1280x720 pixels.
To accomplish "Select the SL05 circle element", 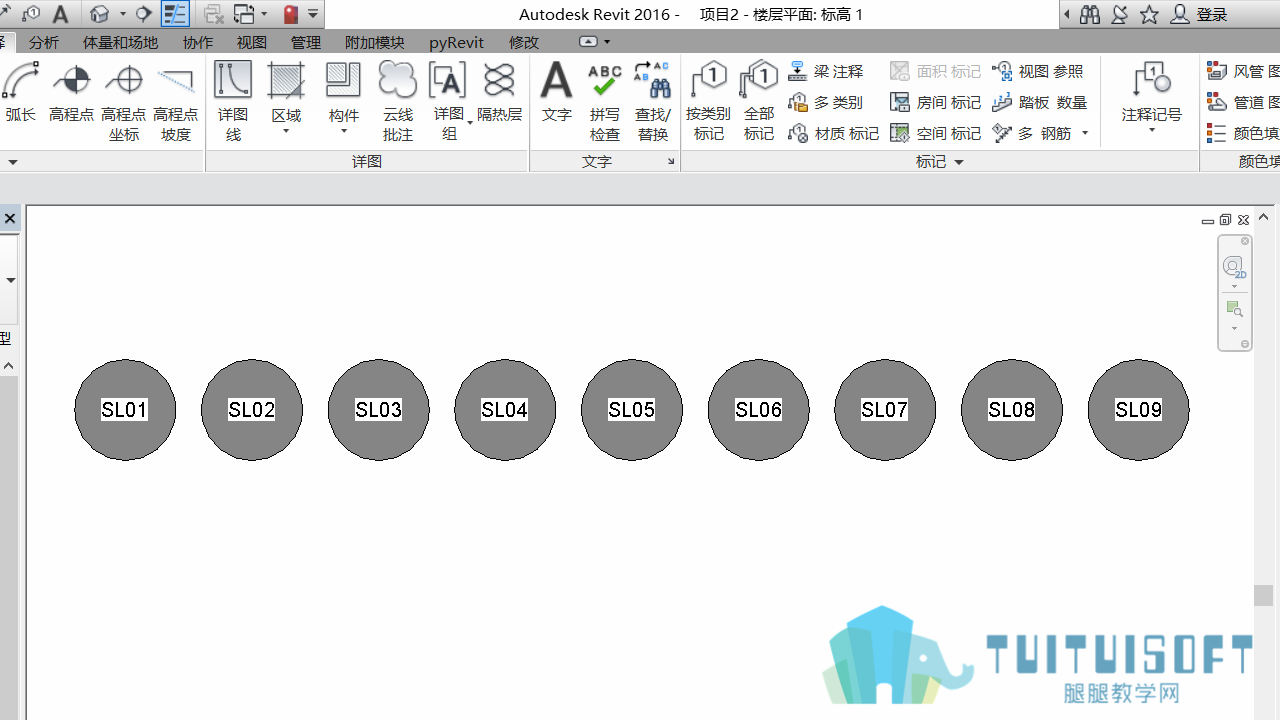I will click(x=632, y=410).
